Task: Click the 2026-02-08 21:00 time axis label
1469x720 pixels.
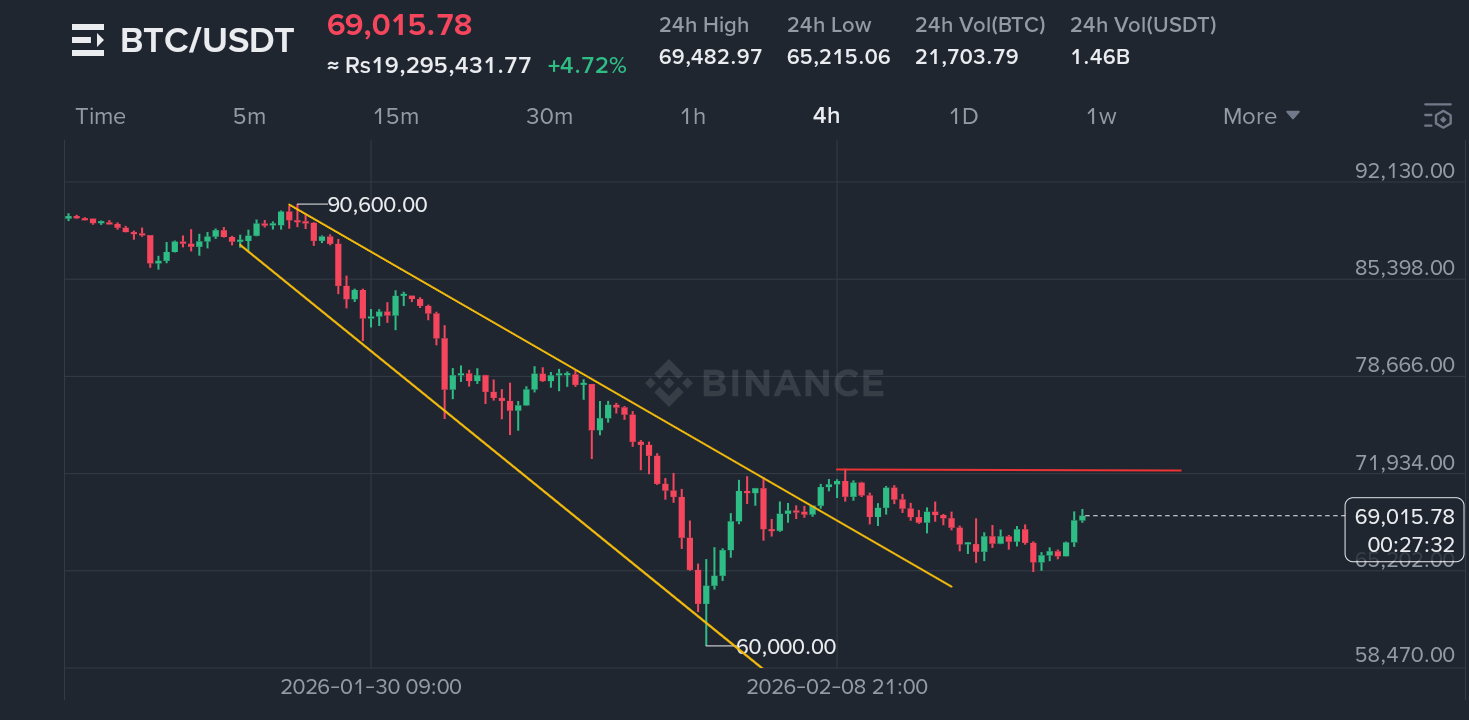Action: point(838,687)
